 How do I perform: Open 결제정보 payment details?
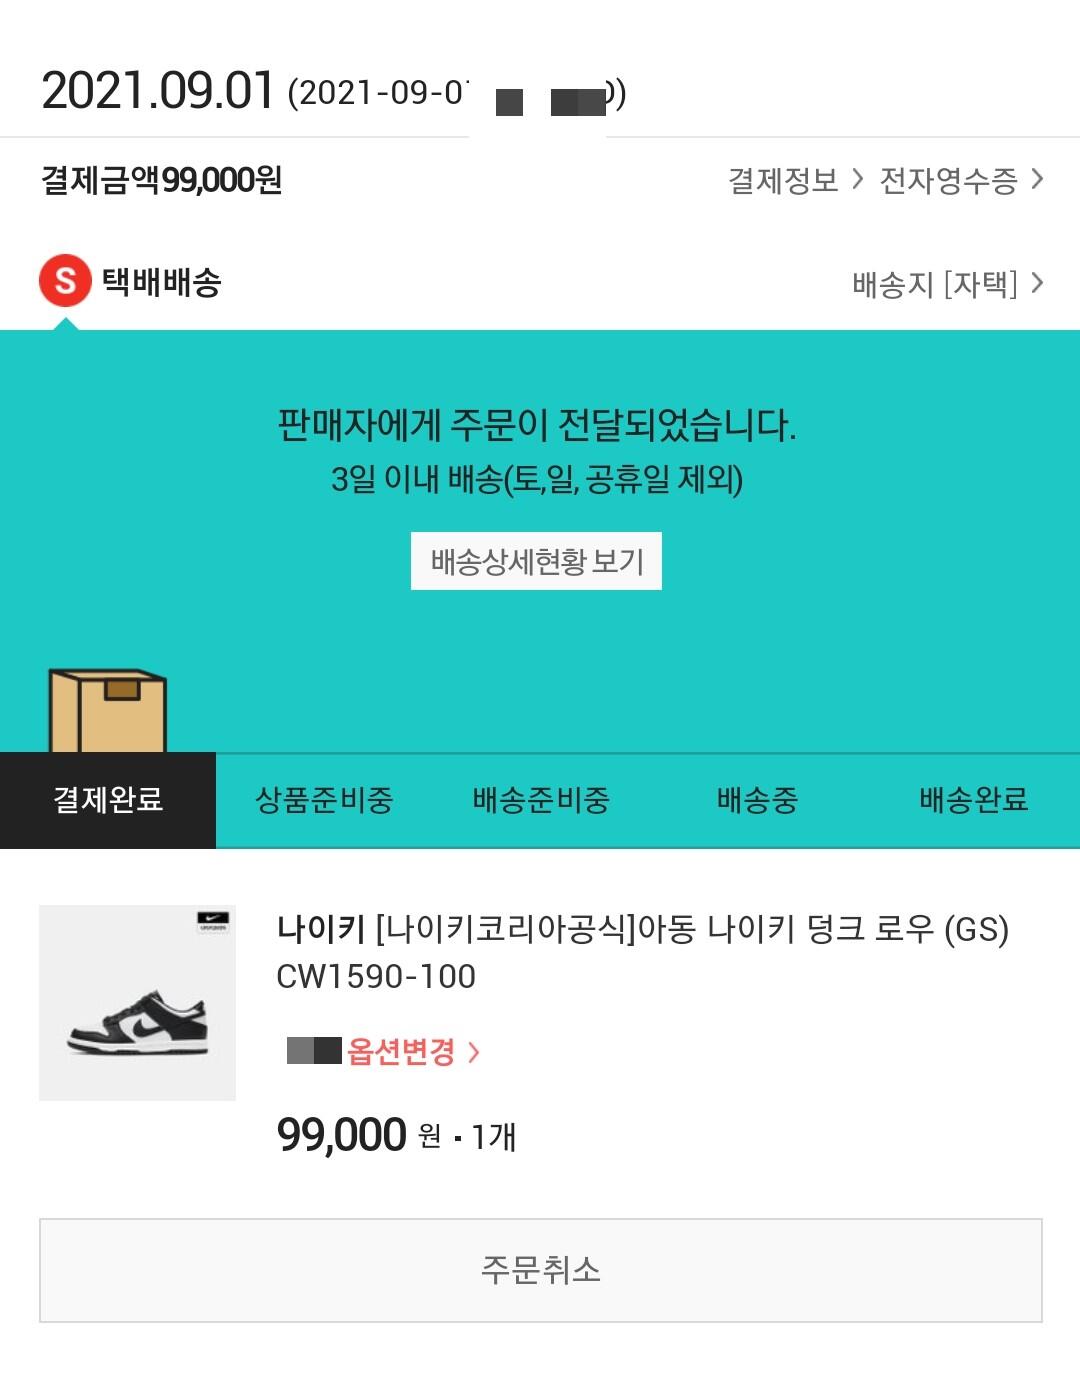click(x=783, y=180)
